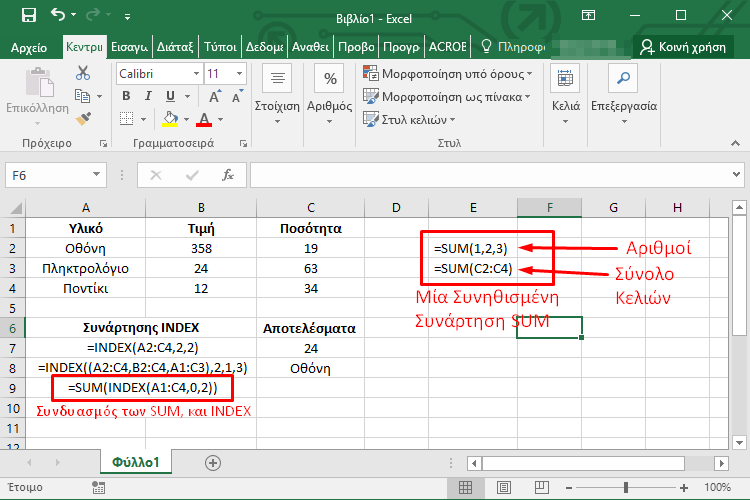Click the Undo arrow icon
This screenshot has width=750, height=500.
[58, 15]
